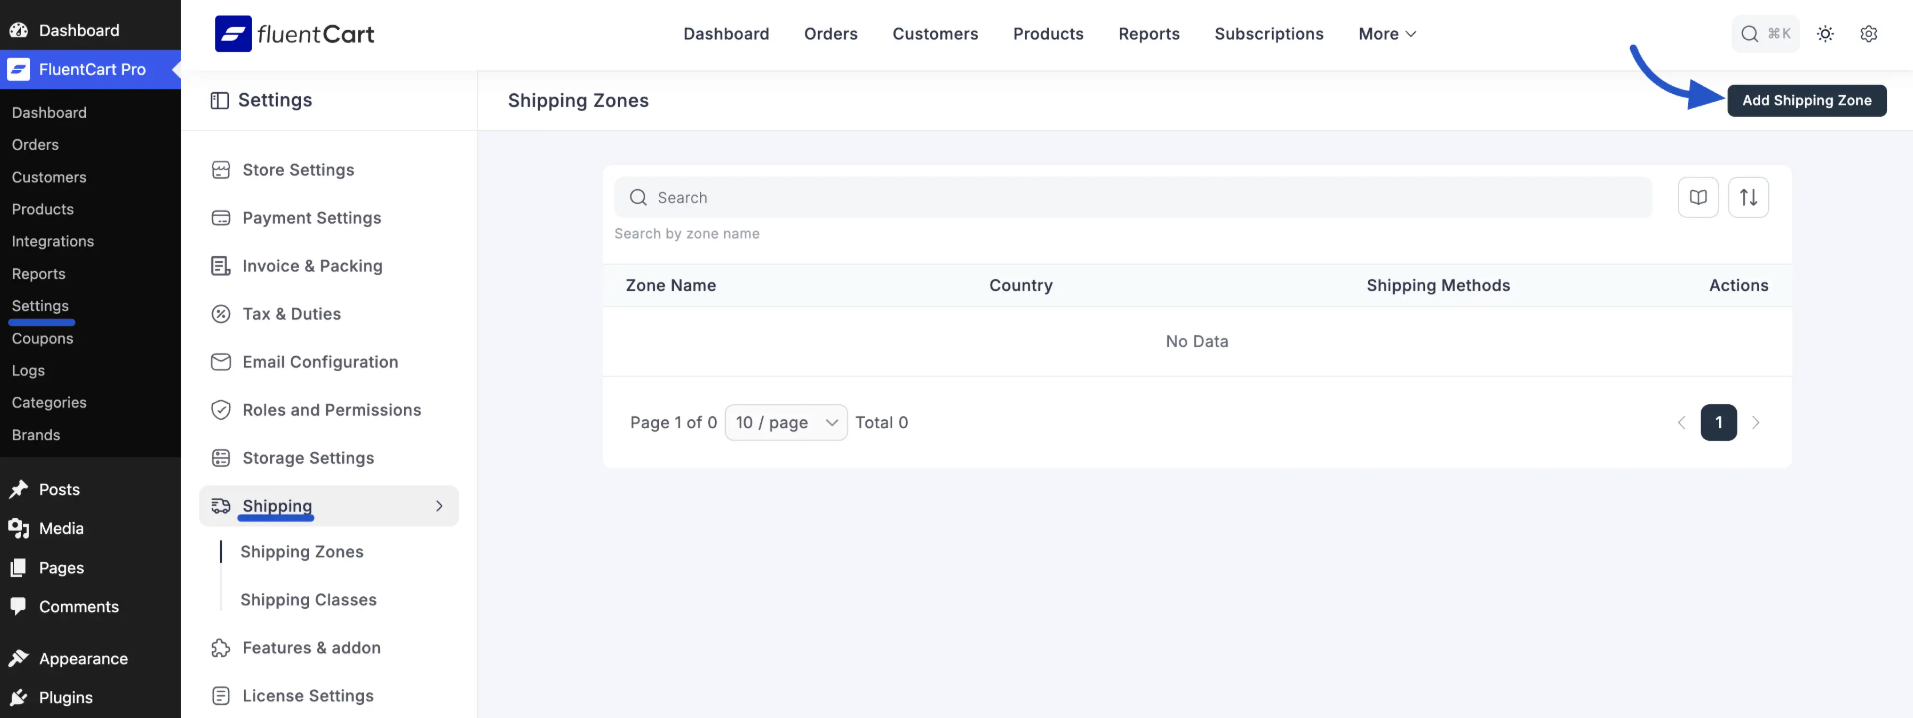
Task: Click the Tax & Duties percent icon
Action: point(221,314)
